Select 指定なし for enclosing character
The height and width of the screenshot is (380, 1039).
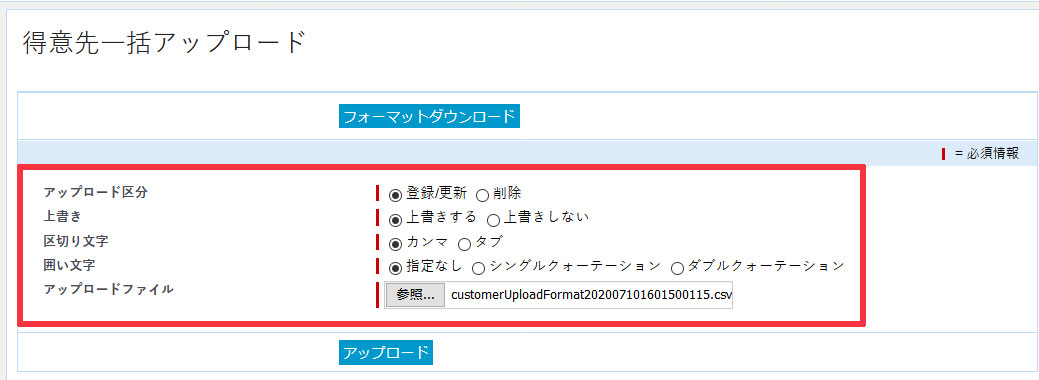click(395, 269)
